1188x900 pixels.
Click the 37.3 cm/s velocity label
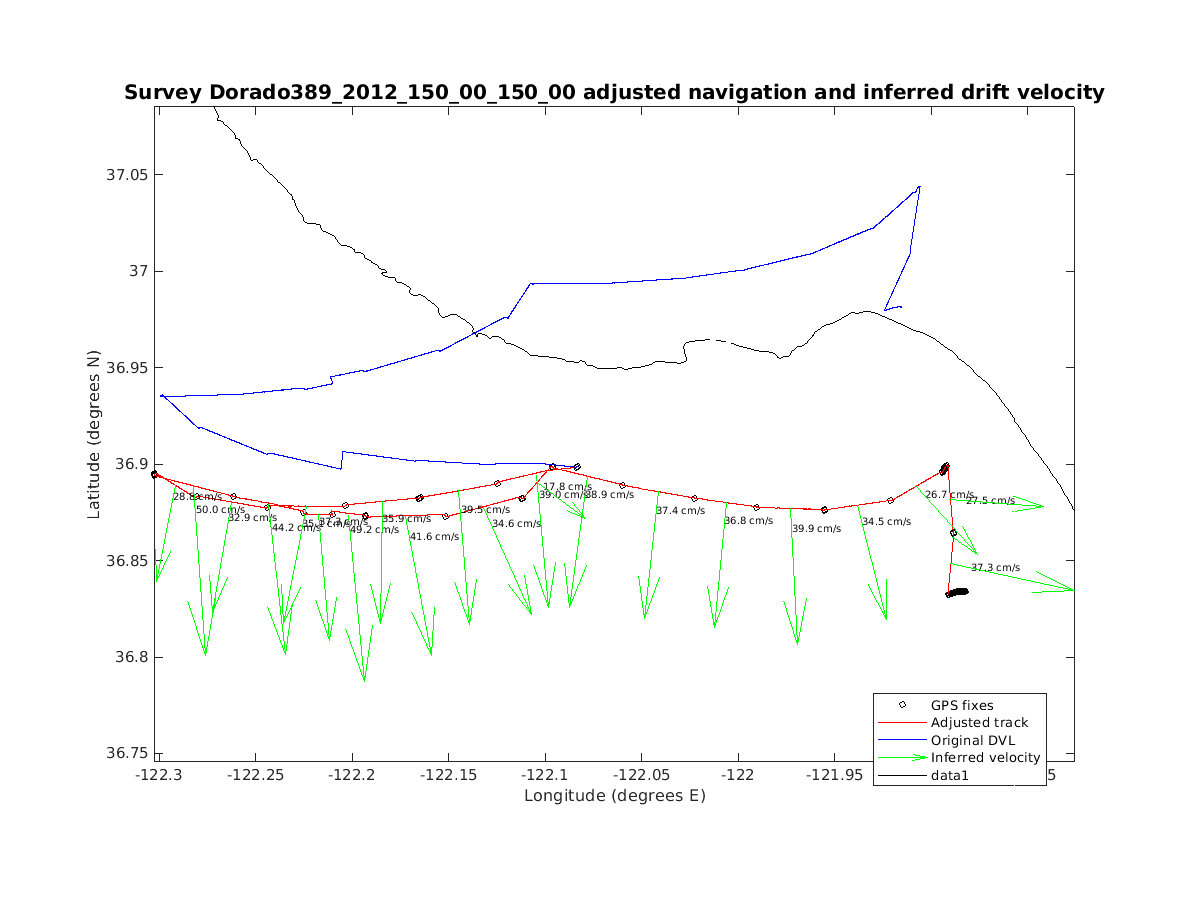(995, 568)
